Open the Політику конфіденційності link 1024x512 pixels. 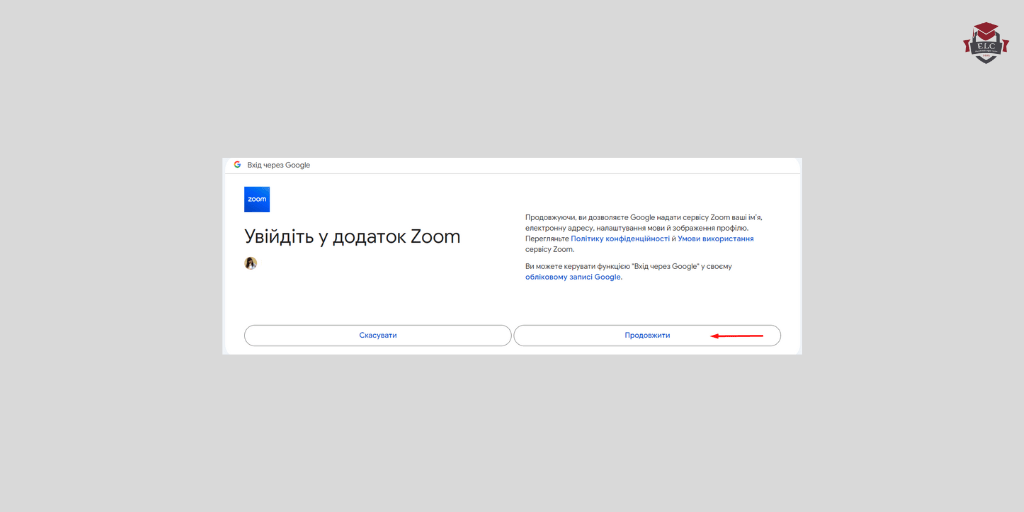click(621, 239)
